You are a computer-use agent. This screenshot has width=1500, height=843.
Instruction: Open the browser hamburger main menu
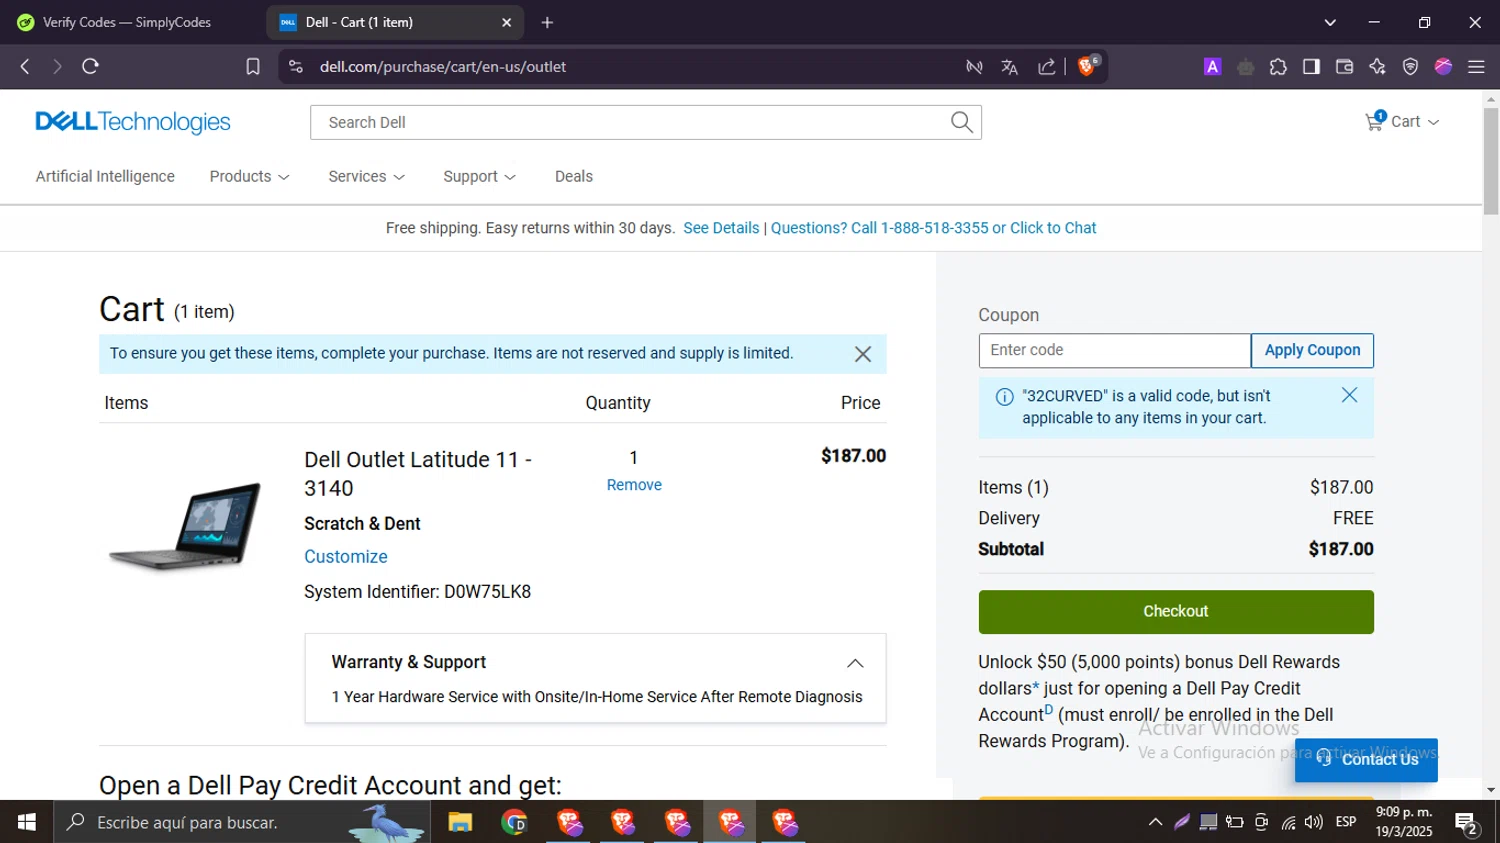[1476, 67]
